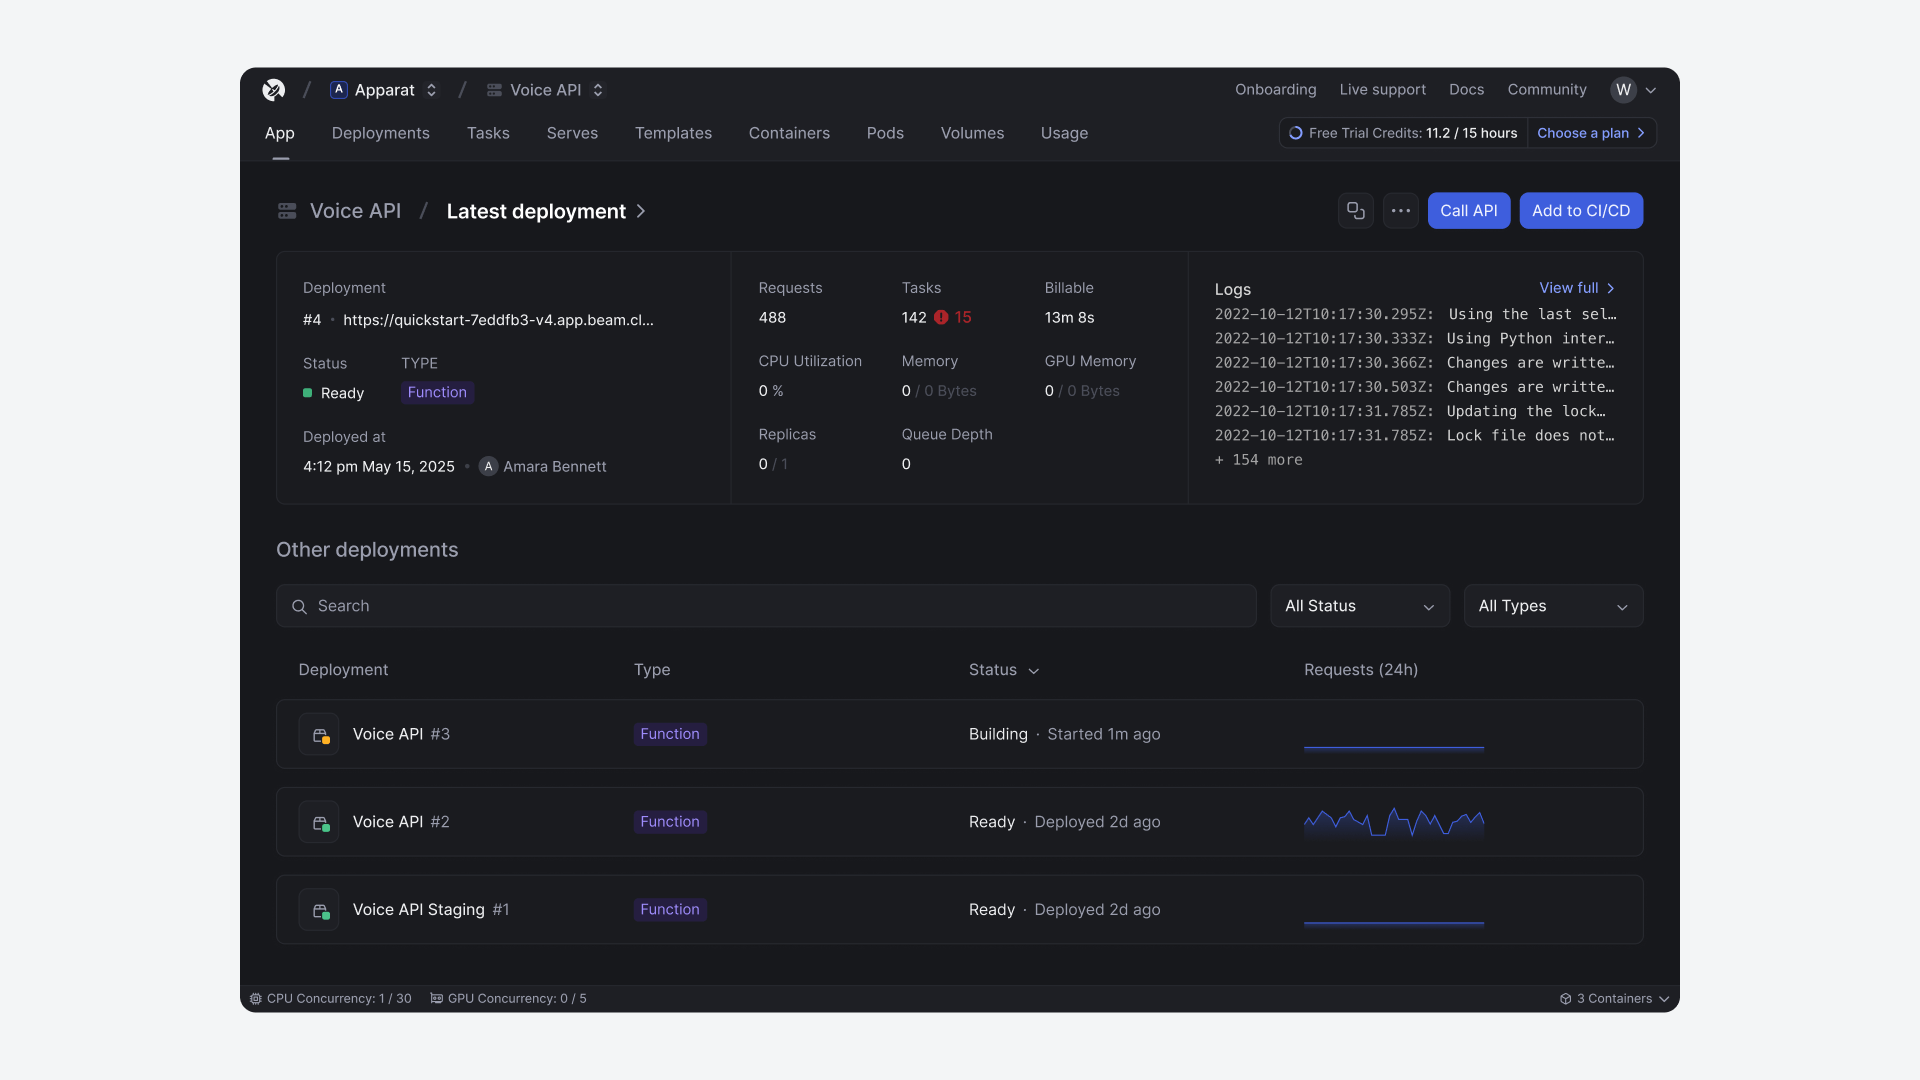
Task: Click the Function type badge in latest deployment
Action: pos(437,393)
